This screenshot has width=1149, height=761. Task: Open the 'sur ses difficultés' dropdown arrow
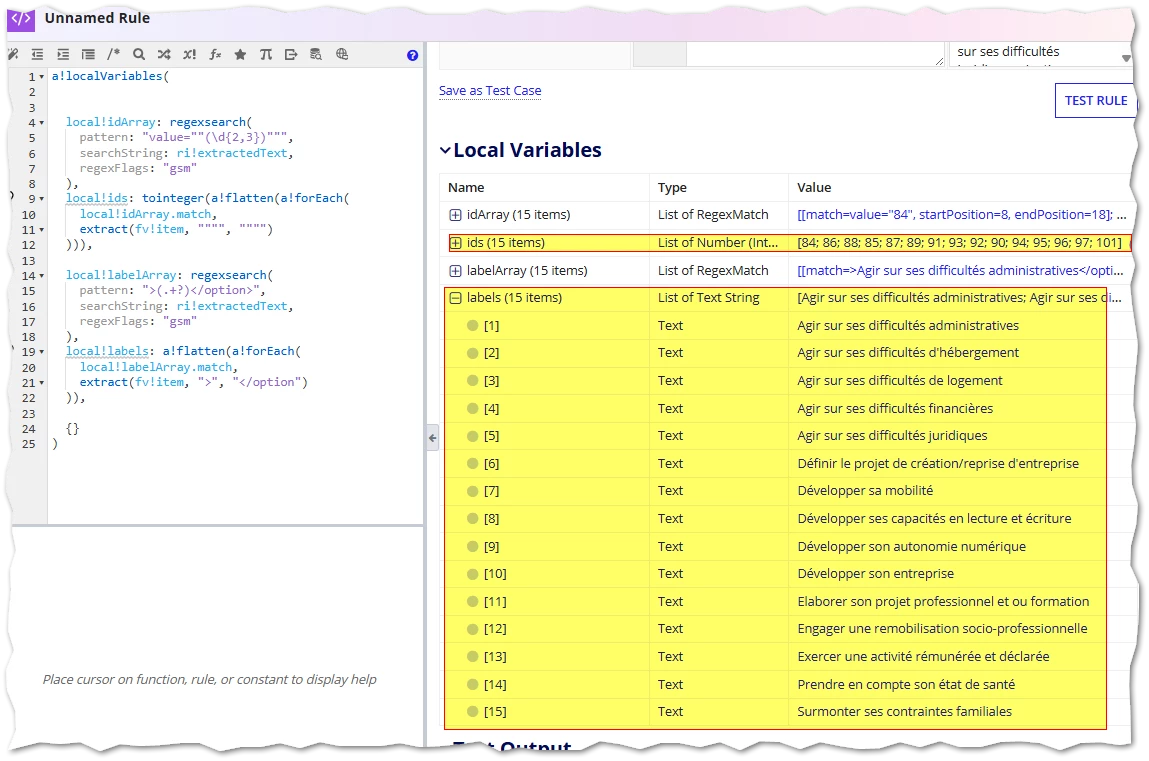tap(1126, 58)
